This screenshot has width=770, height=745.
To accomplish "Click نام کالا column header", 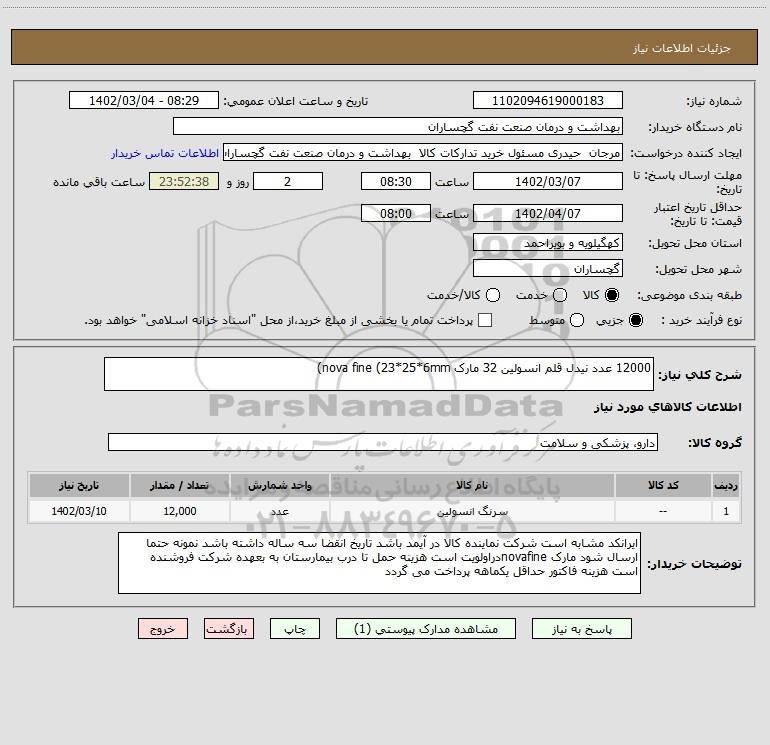I will click(x=472, y=485).
